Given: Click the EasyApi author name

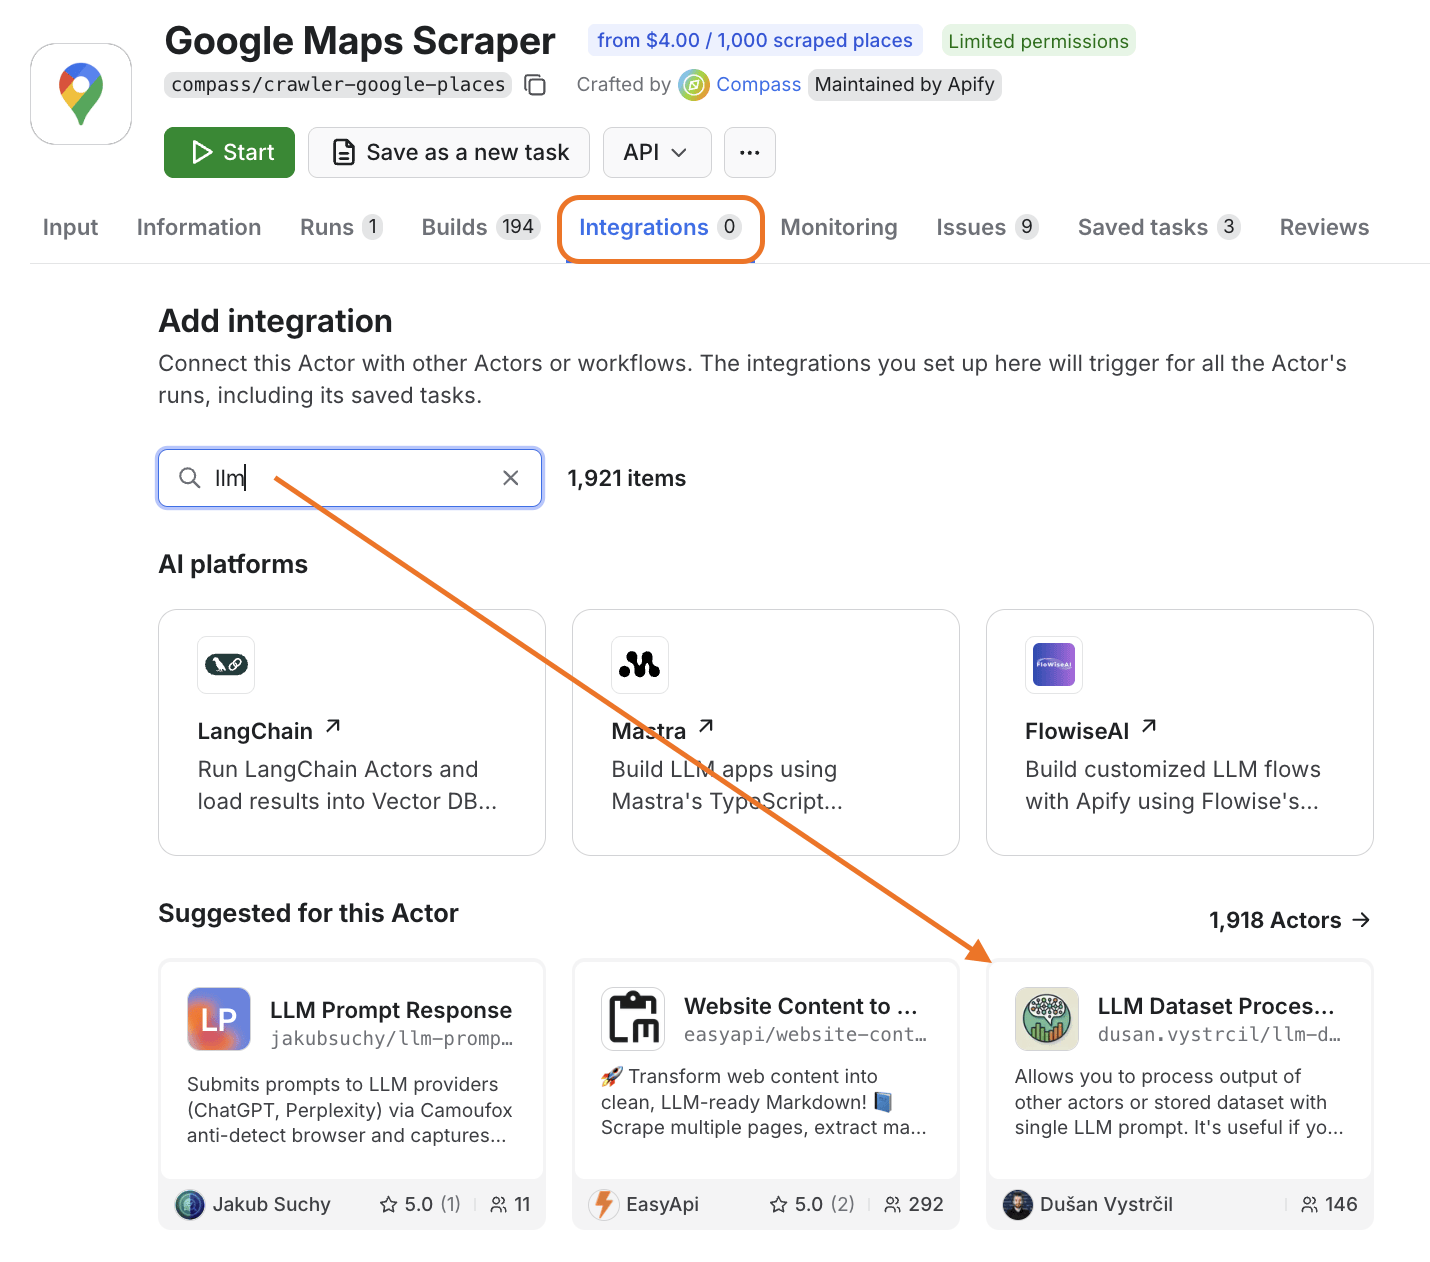Looking at the screenshot, I should click(x=662, y=1205).
